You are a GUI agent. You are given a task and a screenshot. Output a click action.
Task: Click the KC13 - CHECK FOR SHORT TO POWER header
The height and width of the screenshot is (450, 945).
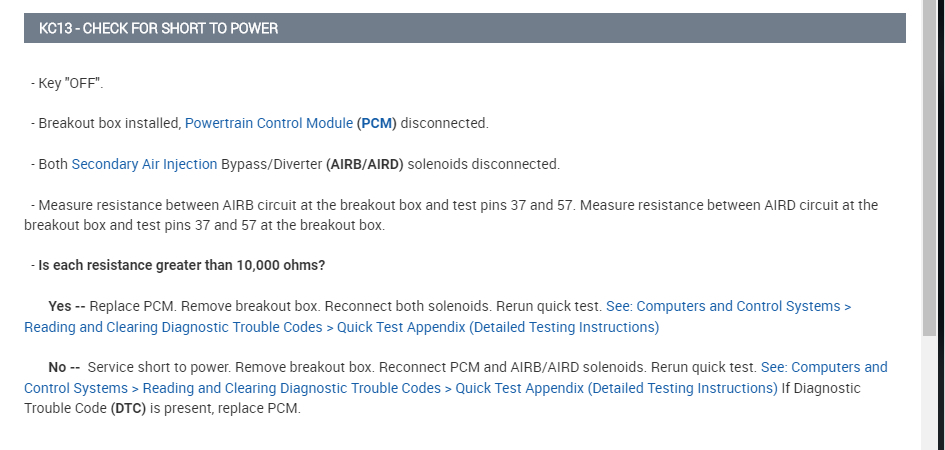[159, 29]
